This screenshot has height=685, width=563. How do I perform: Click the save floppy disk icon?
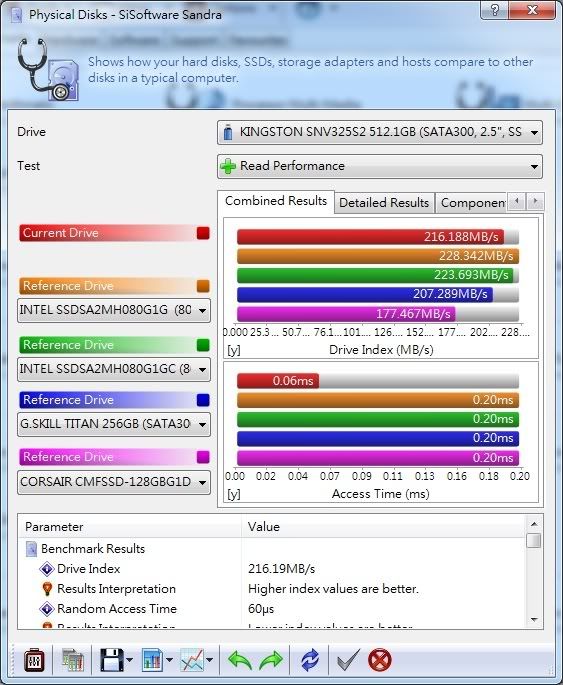coord(112,660)
